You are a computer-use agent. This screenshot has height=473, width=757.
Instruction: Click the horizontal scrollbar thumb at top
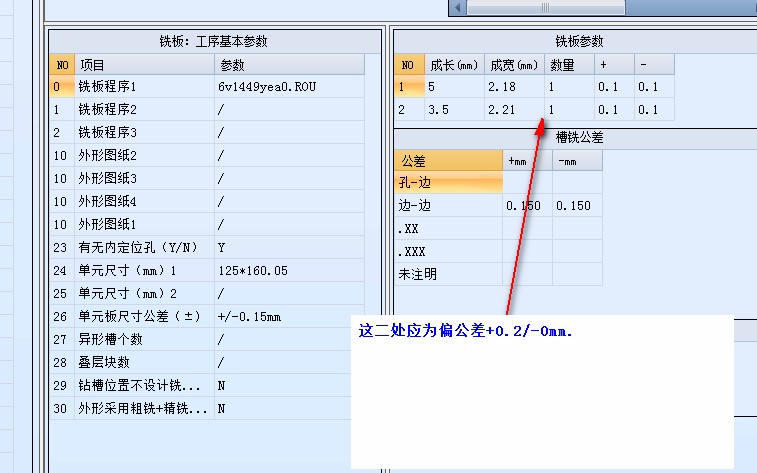click(x=546, y=8)
